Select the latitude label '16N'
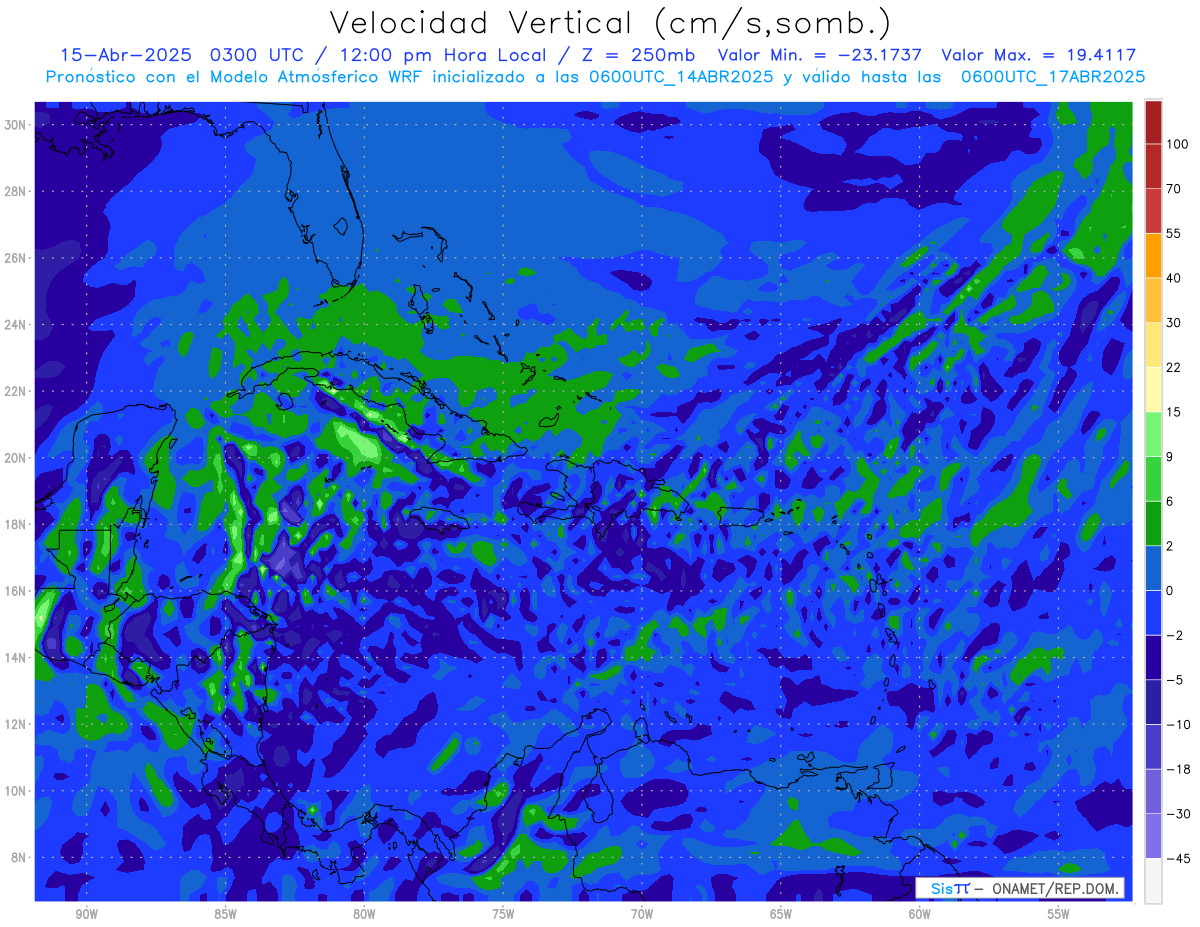This screenshot has height=927, width=1200. point(16,591)
